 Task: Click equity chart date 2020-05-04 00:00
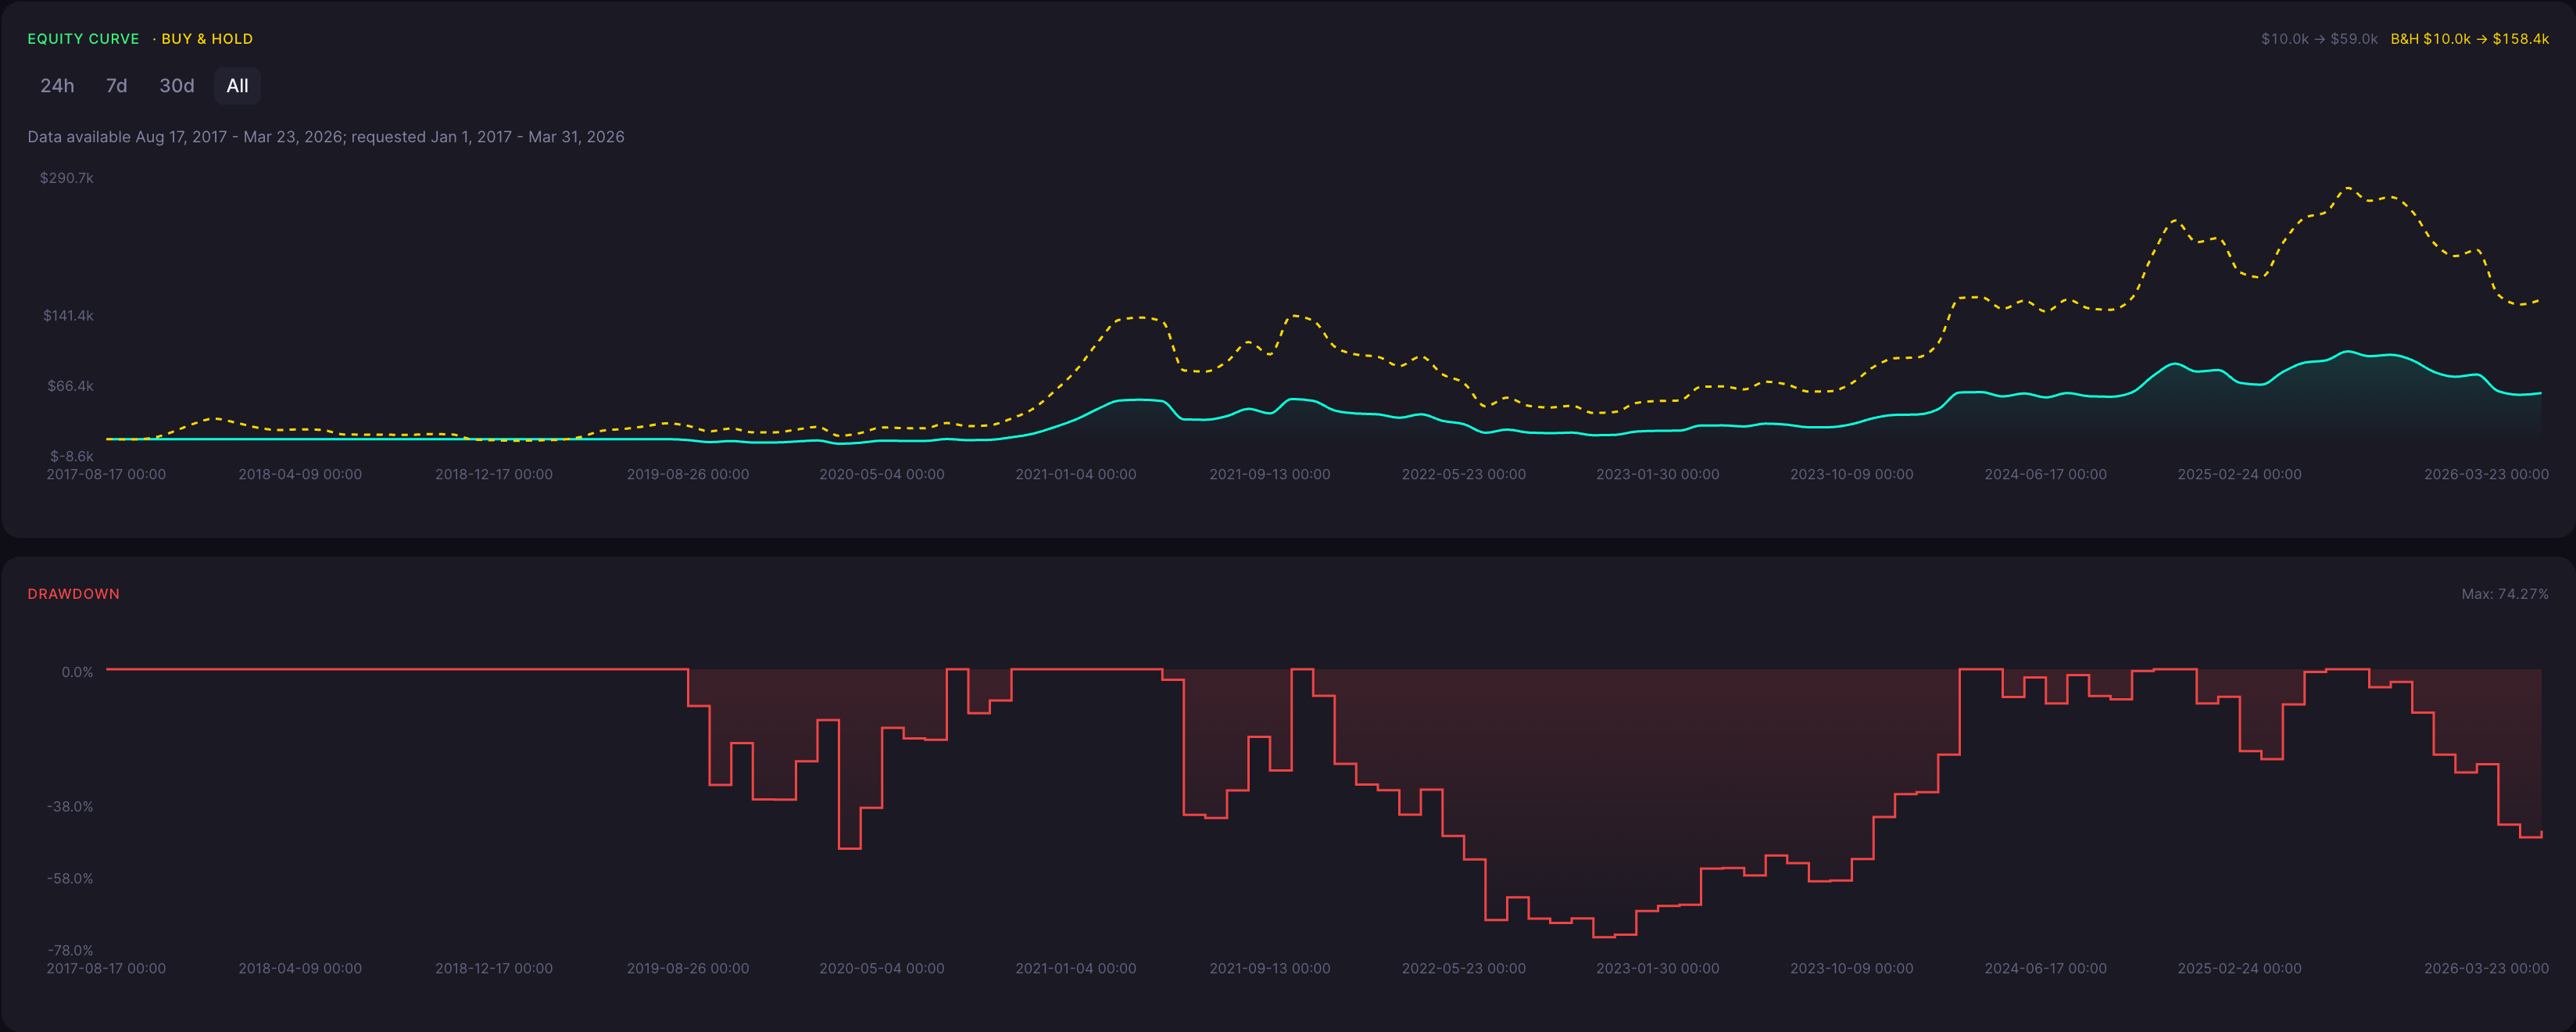(x=882, y=475)
